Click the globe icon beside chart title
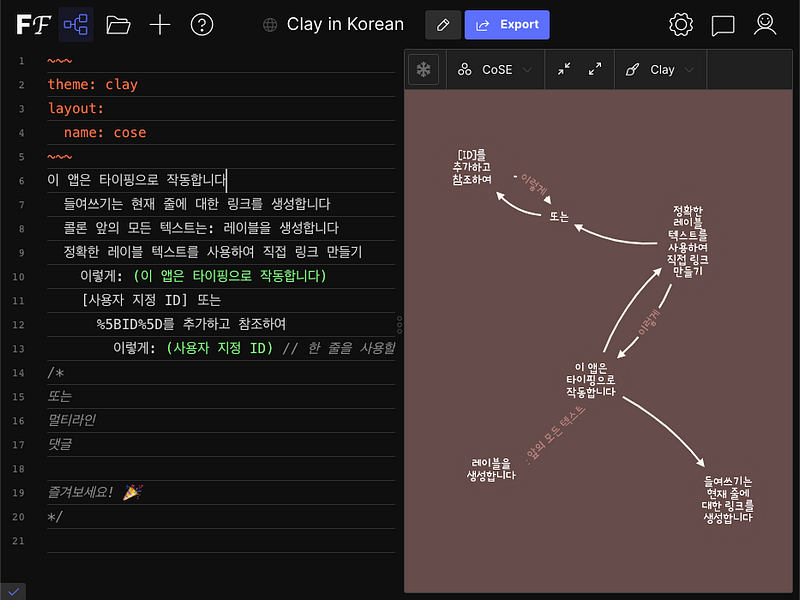This screenshot has width=800, height=600. (270, 24)
